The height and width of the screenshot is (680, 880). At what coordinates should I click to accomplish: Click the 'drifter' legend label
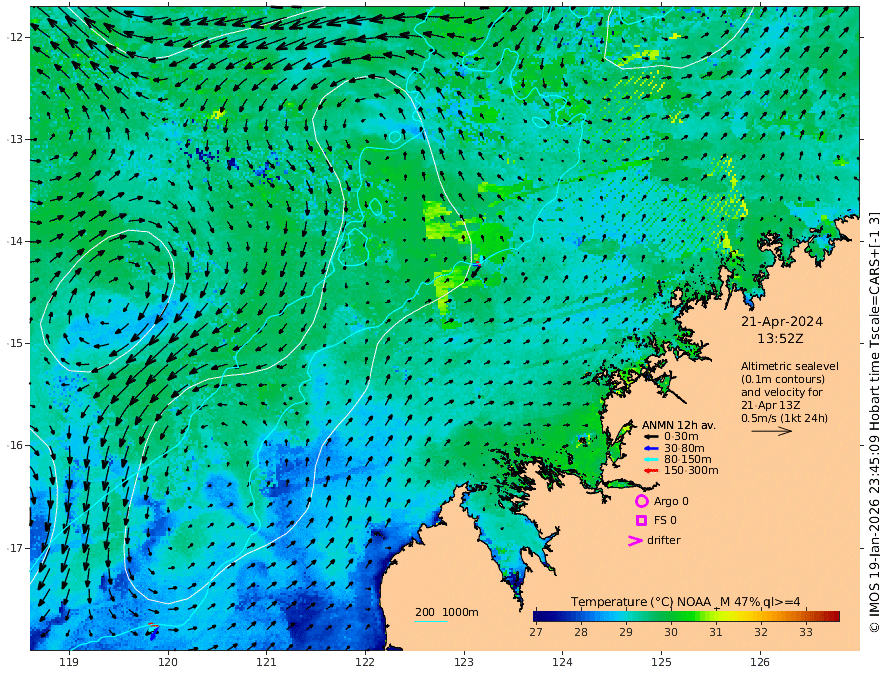tap(664, 540)
